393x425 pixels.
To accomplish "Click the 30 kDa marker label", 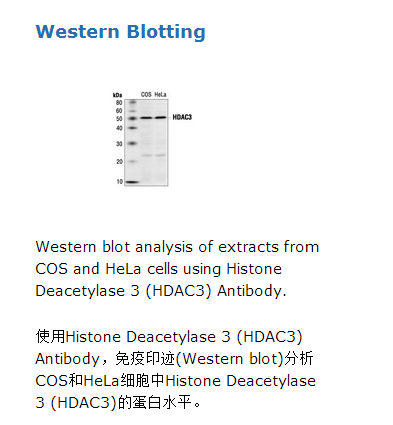I will 119,144.
